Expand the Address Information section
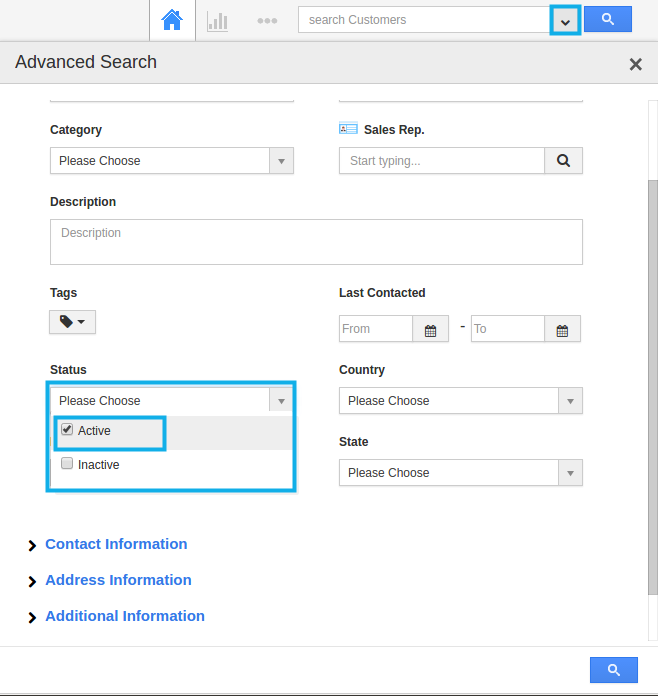 tap(118, 580)
